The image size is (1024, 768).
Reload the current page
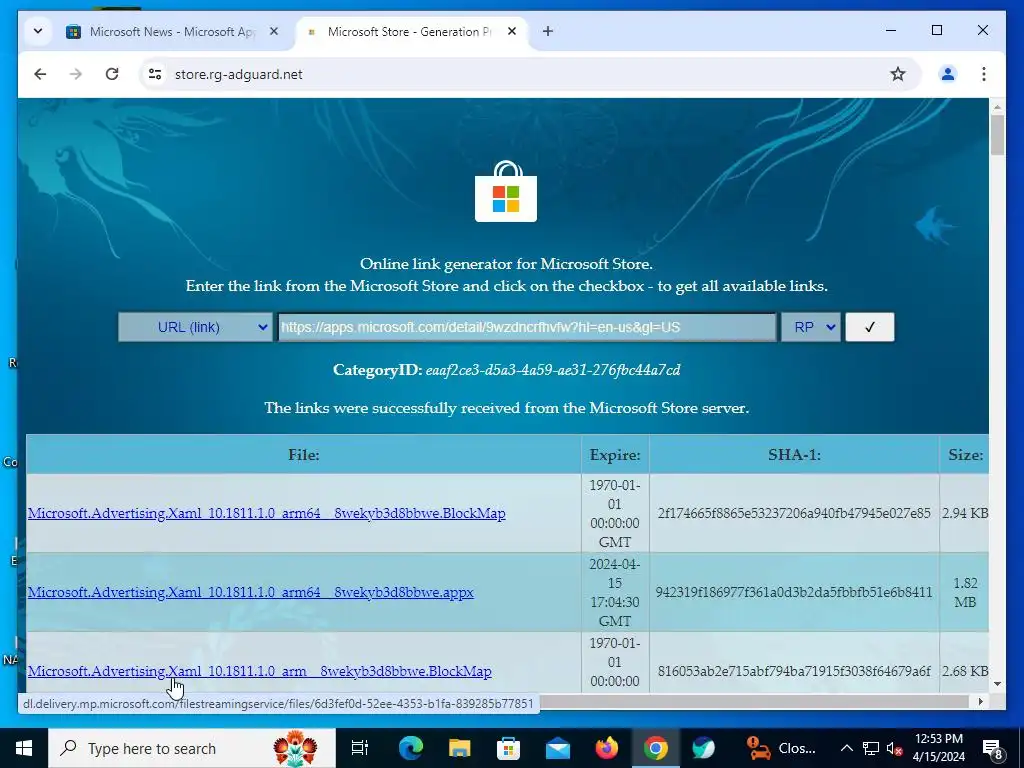pos(112,74)
